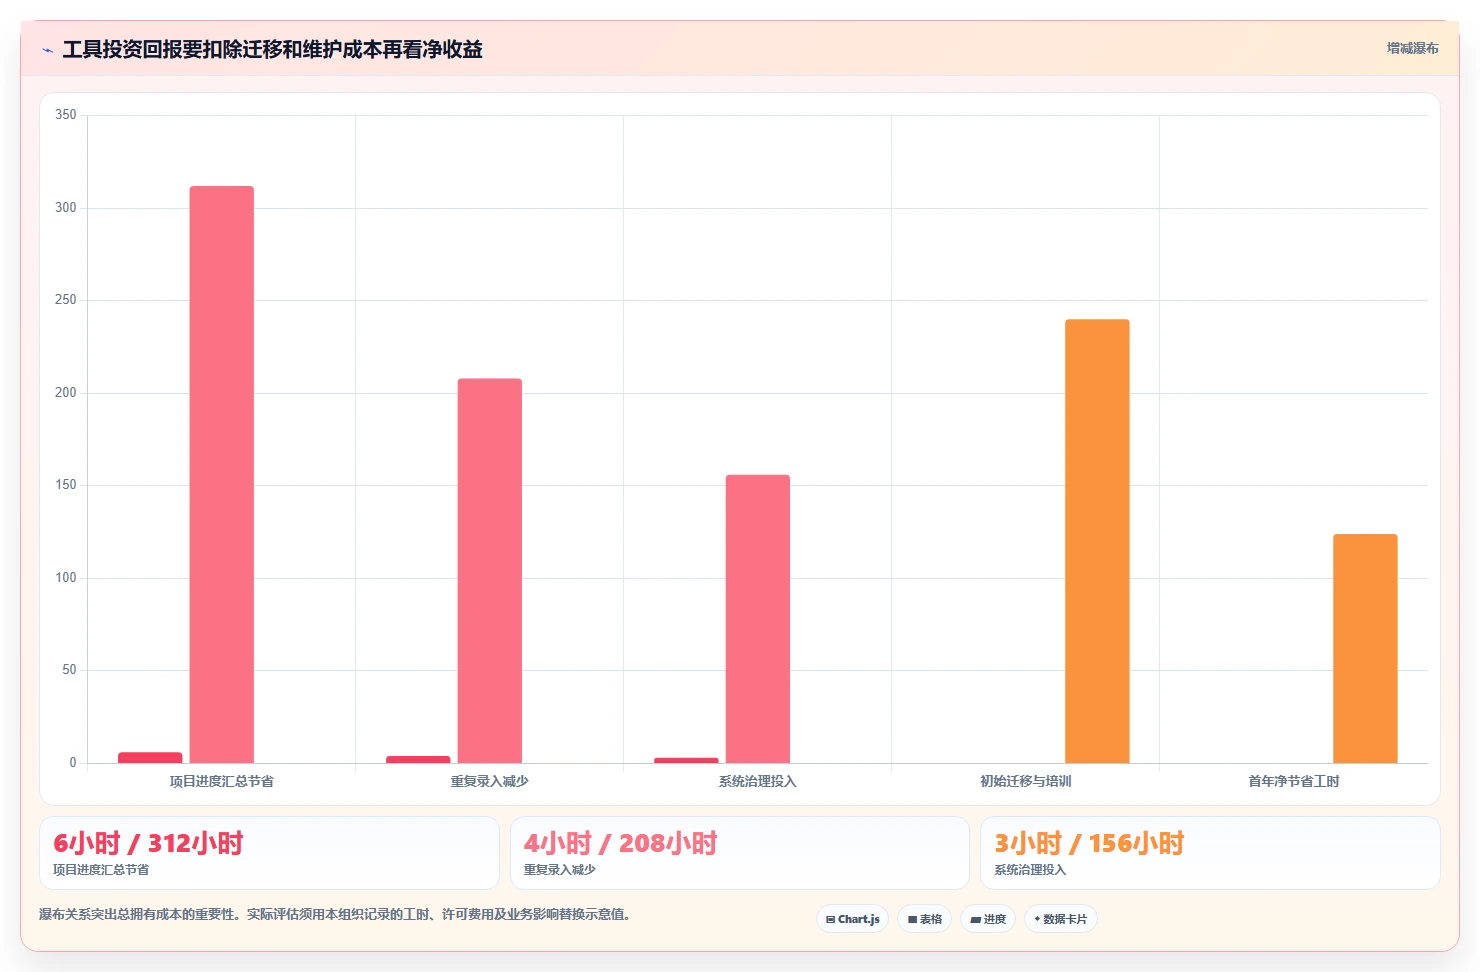Select the 进度 chip
The image size is (1480, 972).
pos(988,919)
